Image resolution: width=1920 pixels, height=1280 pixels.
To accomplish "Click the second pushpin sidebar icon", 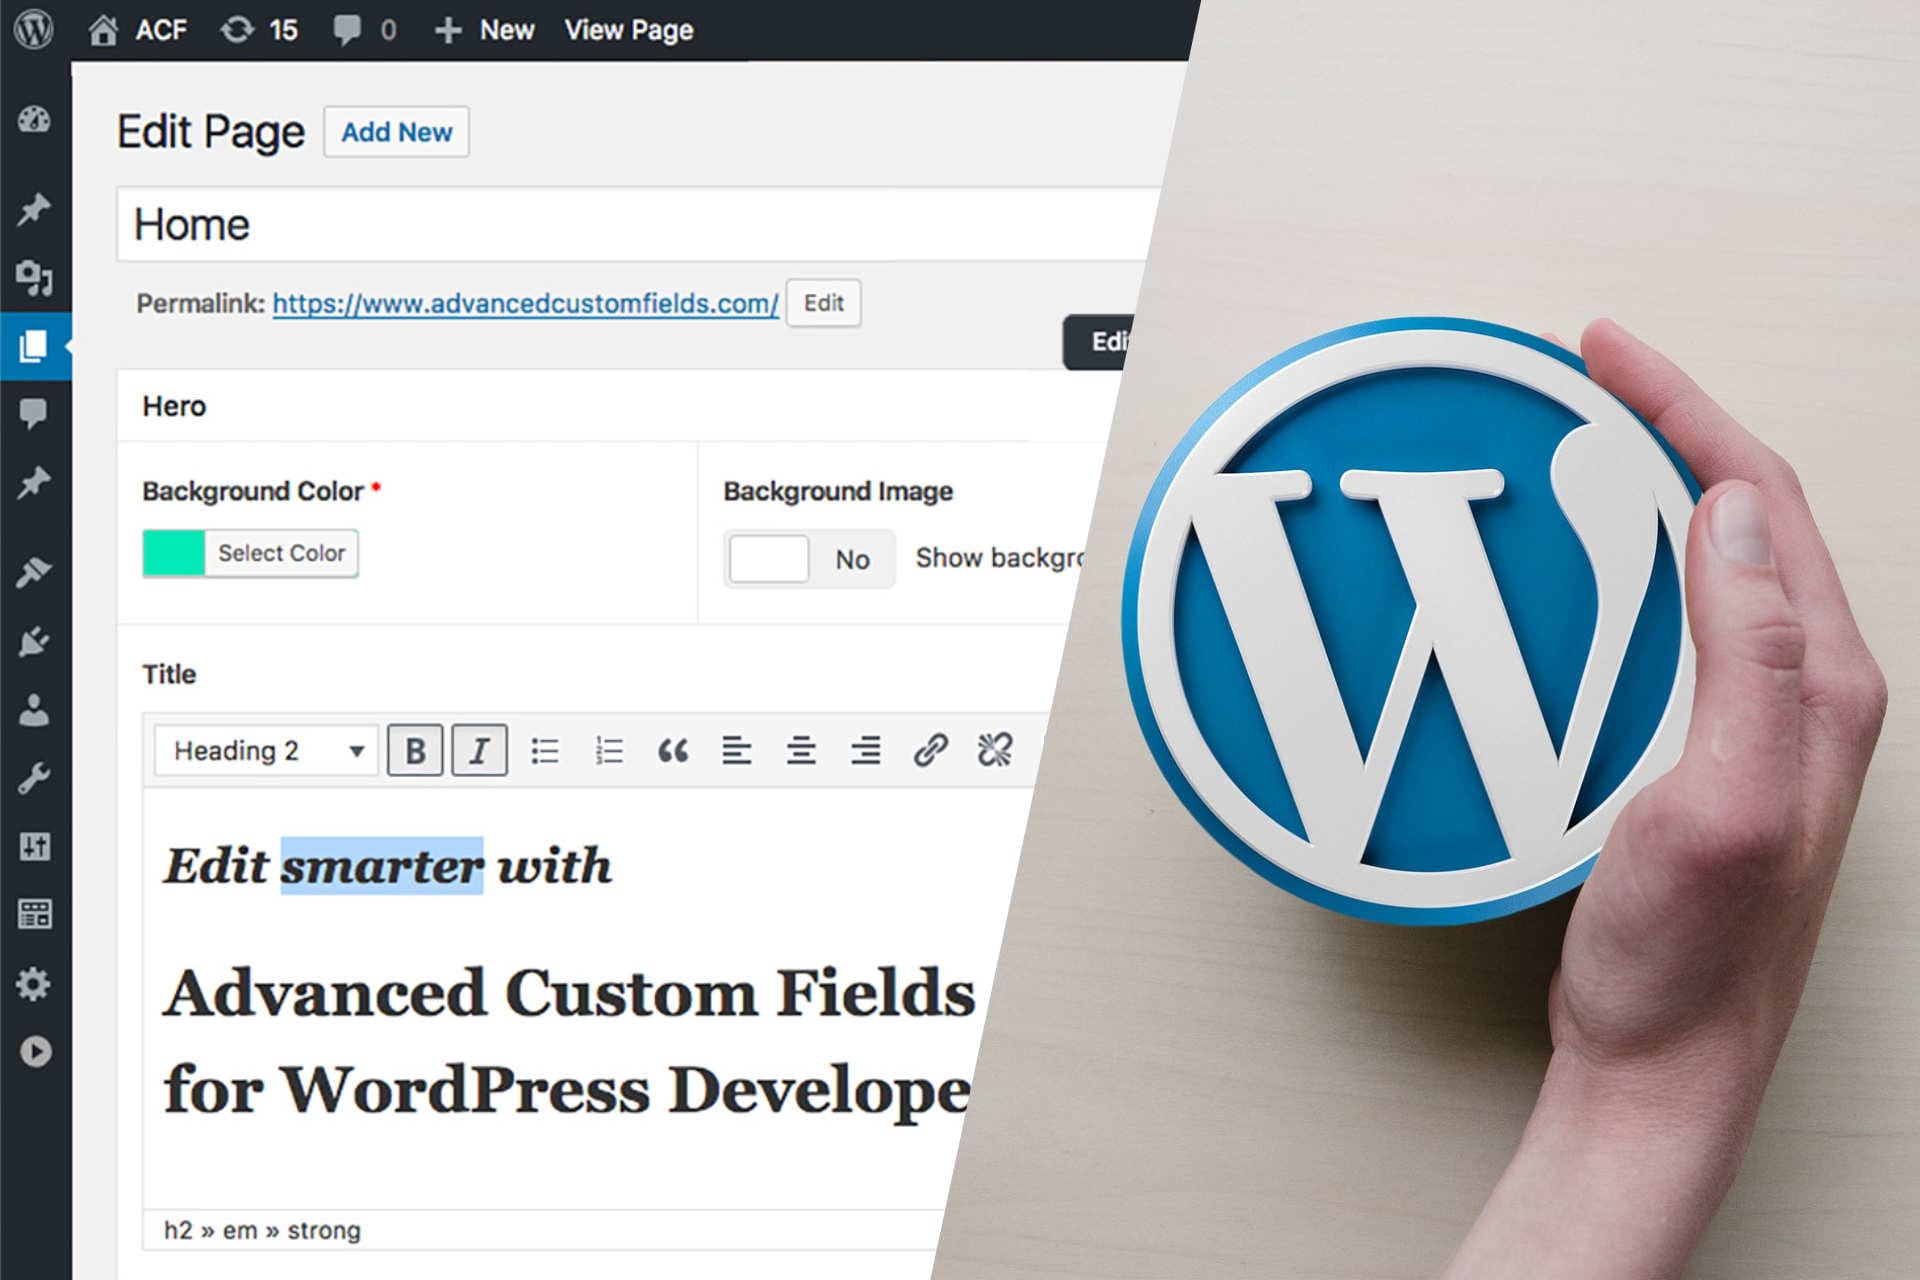I will (x=34, y=482).
